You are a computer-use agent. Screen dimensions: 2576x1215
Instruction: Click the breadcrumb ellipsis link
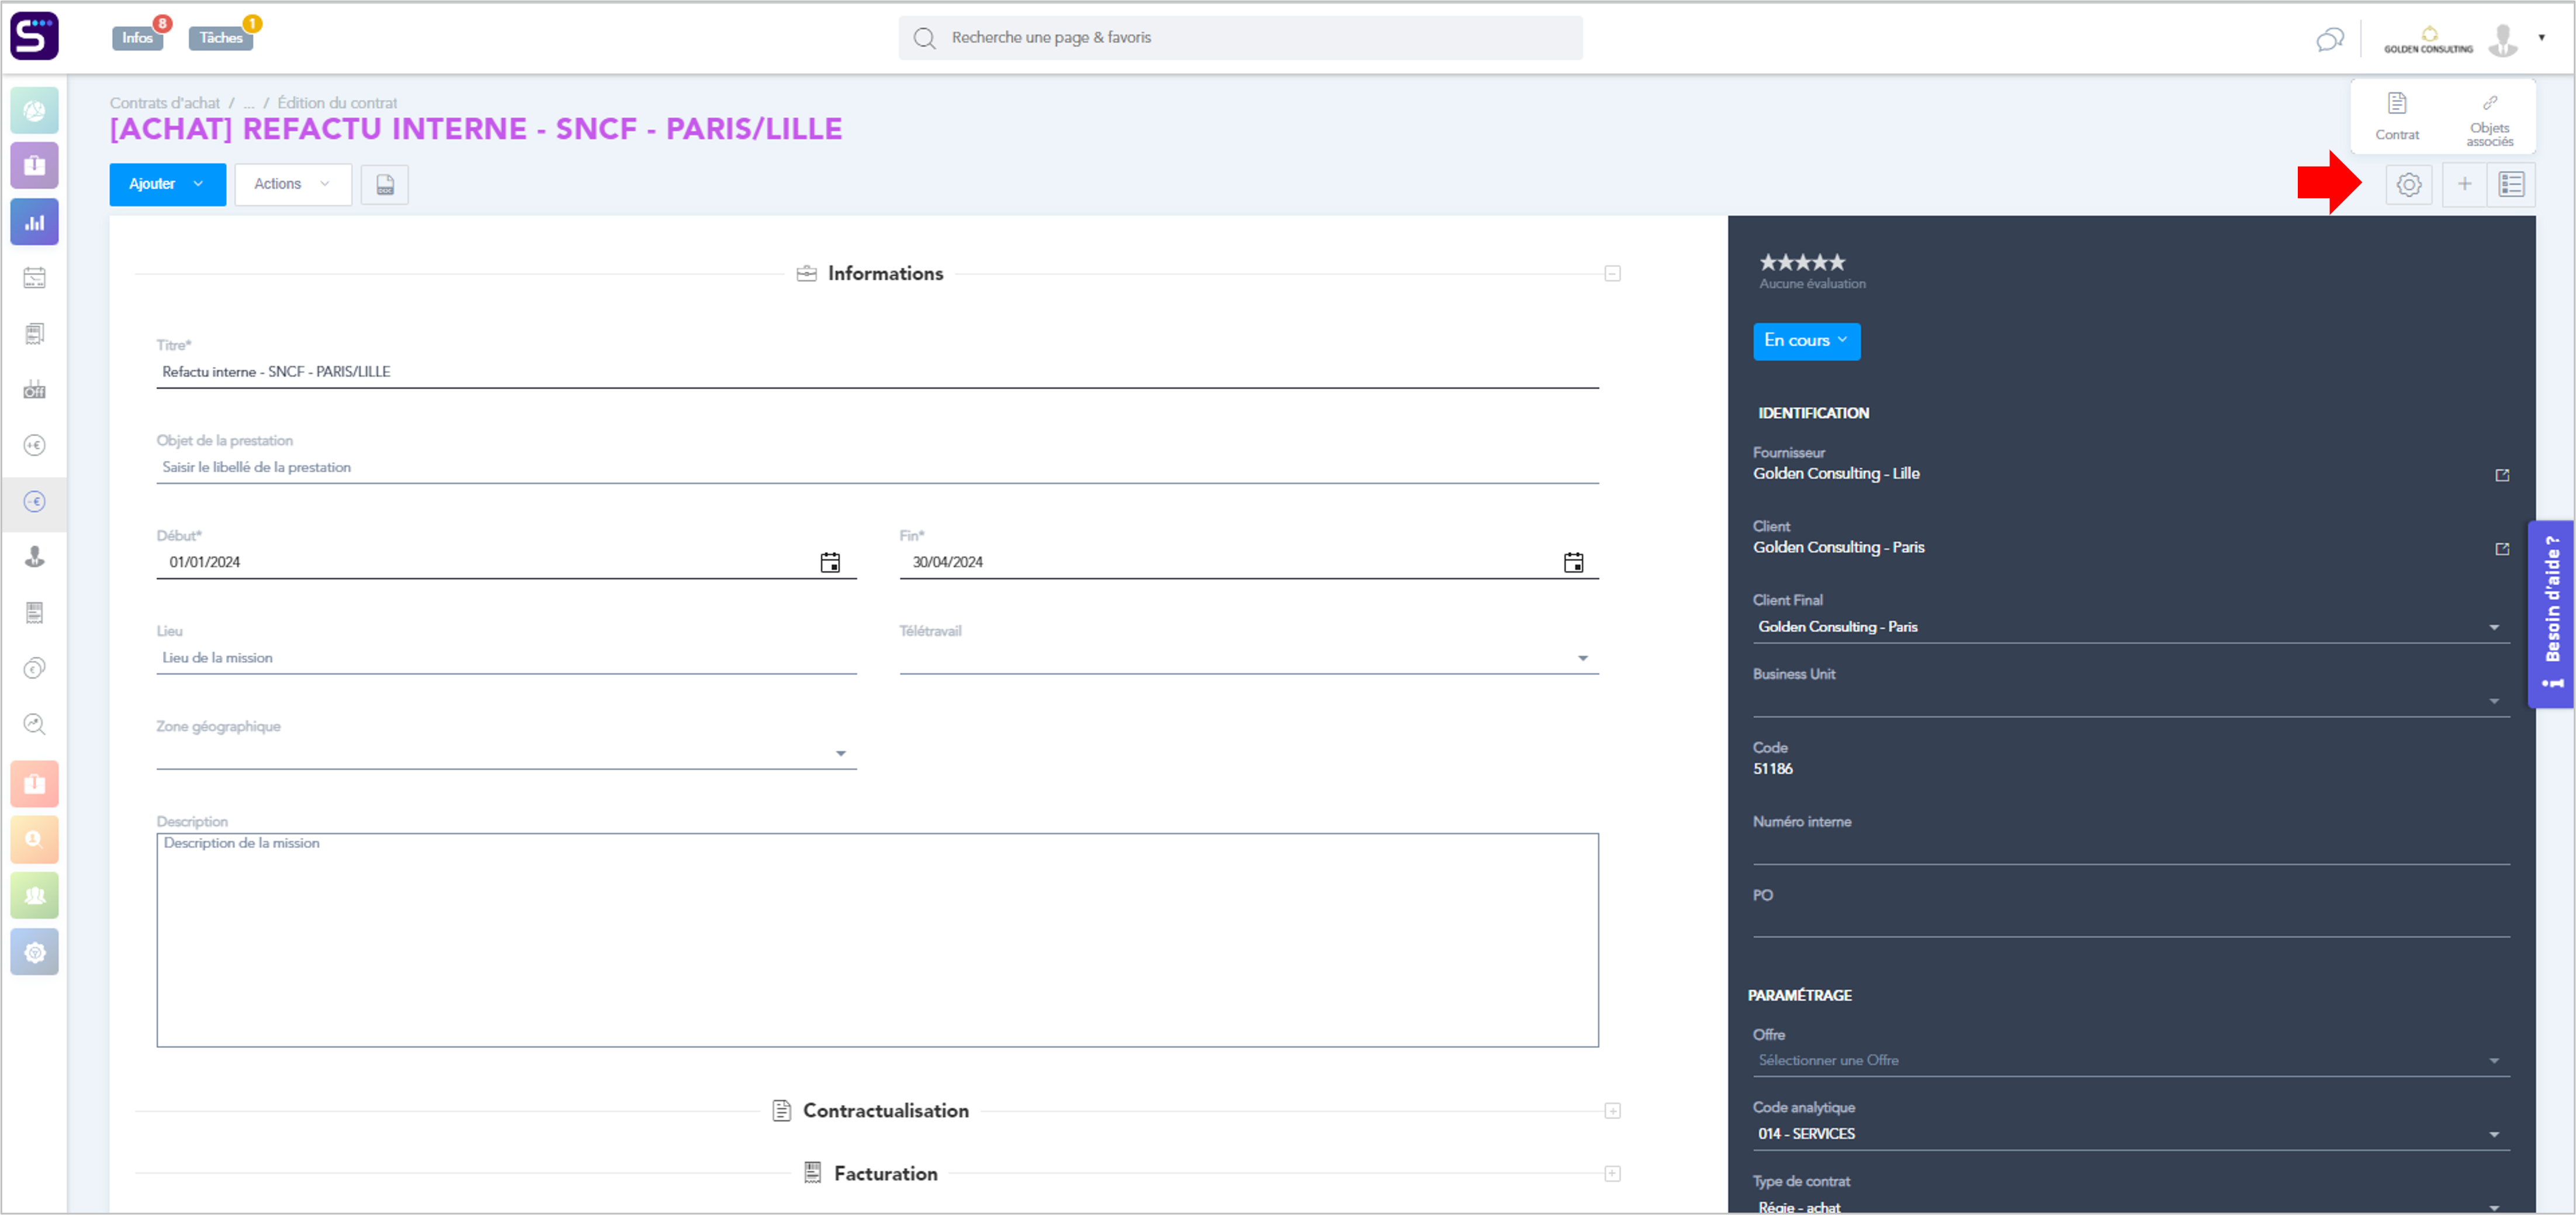[x=249, y=103]
